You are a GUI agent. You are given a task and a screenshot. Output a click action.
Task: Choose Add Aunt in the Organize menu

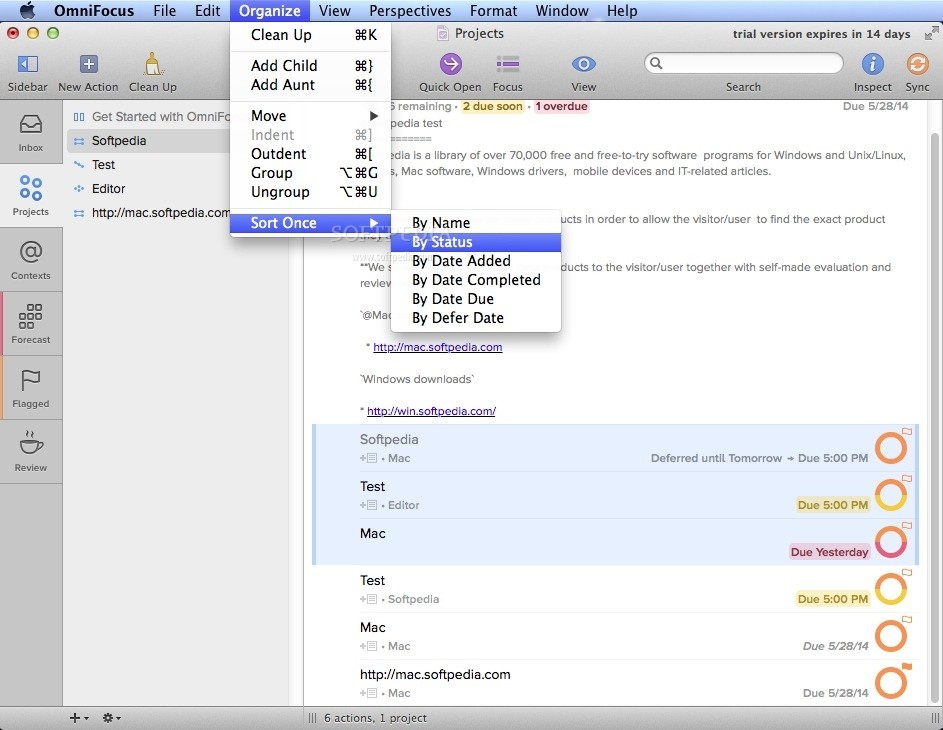[310, 85]
